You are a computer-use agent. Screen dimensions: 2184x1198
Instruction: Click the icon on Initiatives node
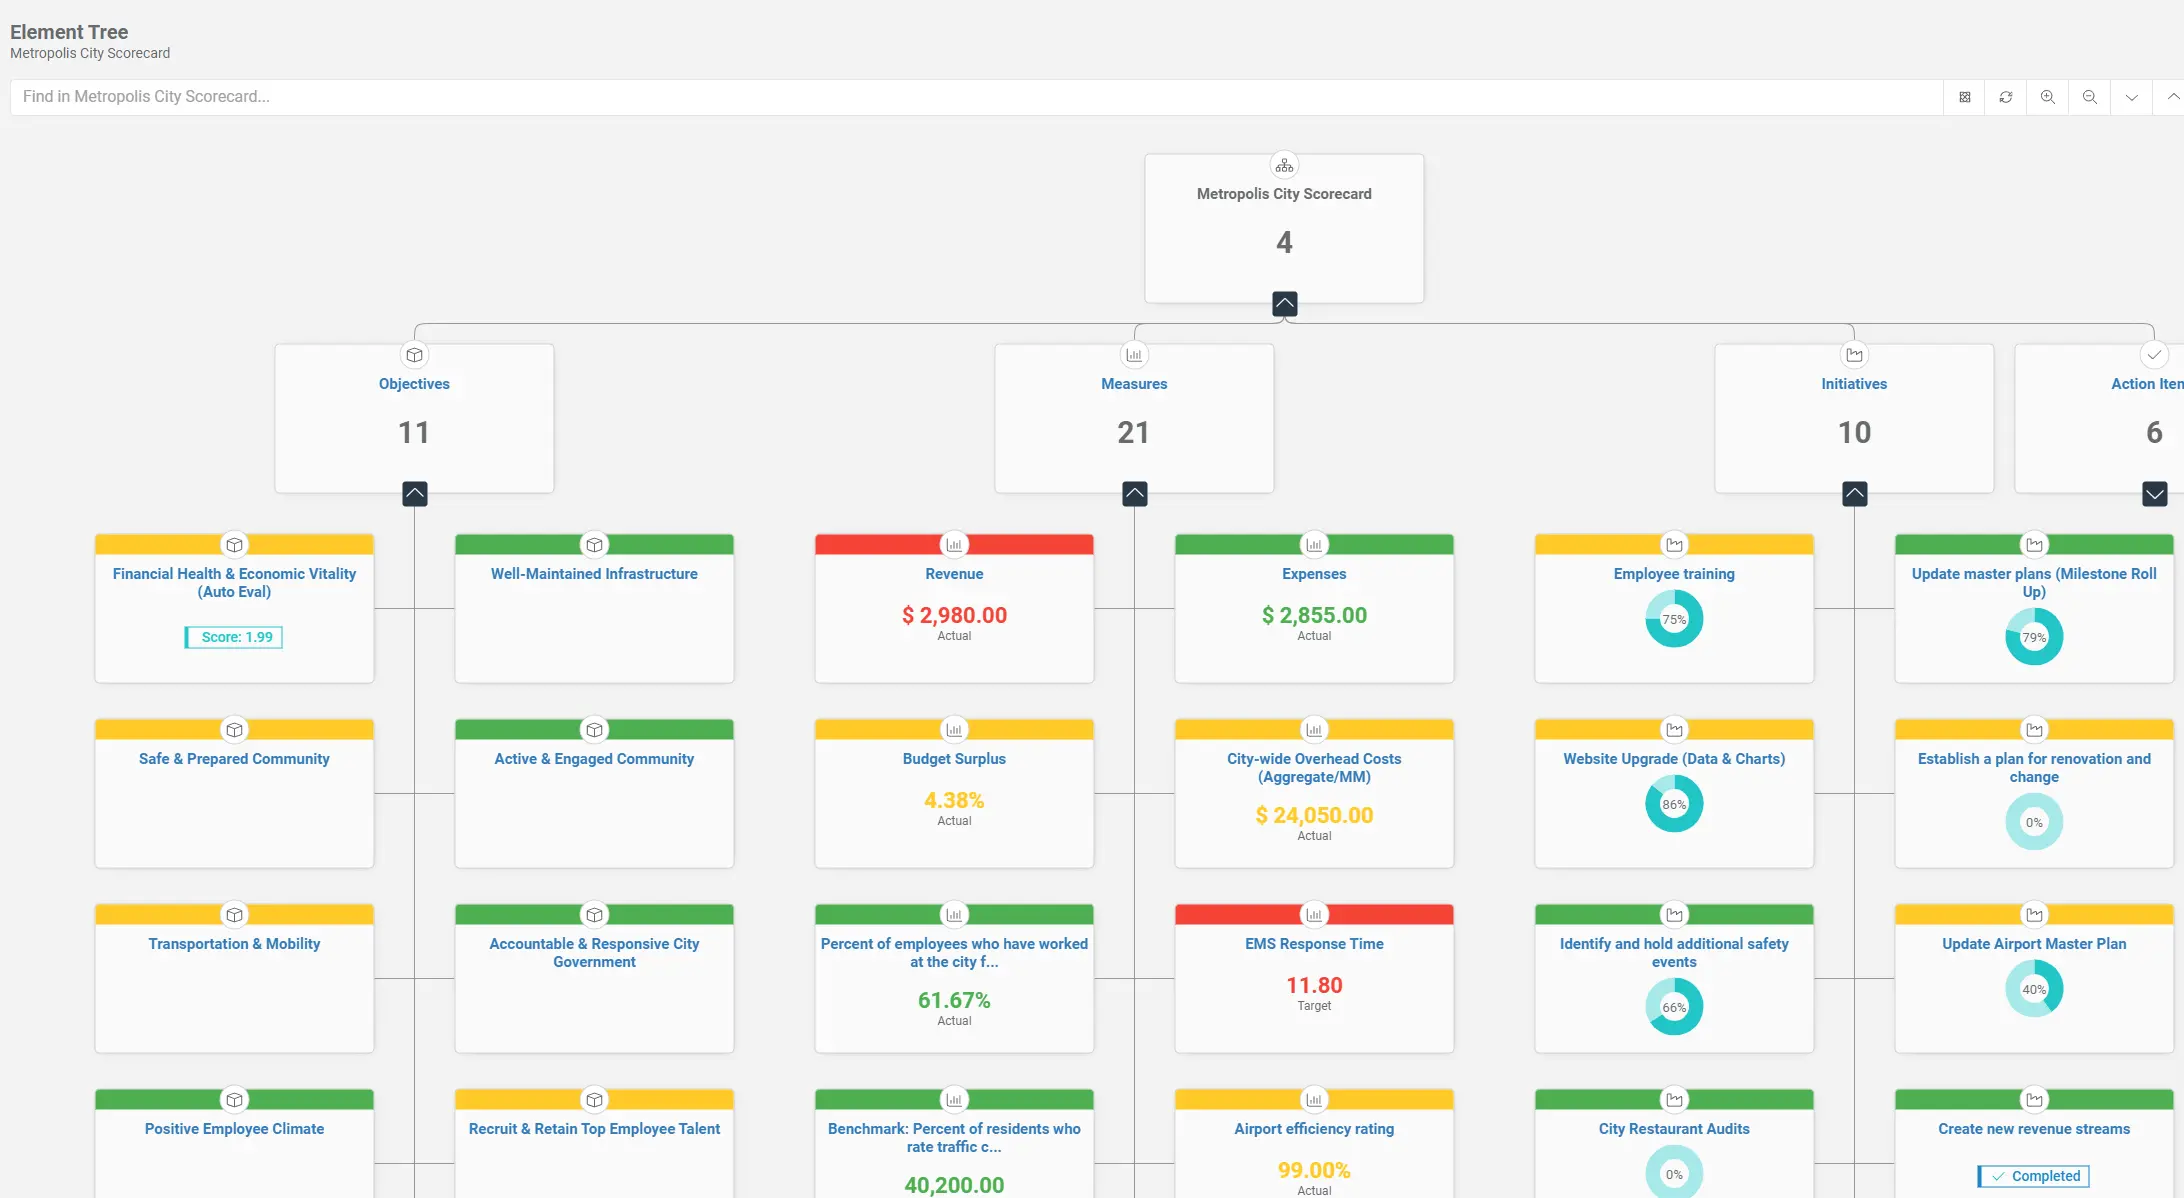point(1854,355)
